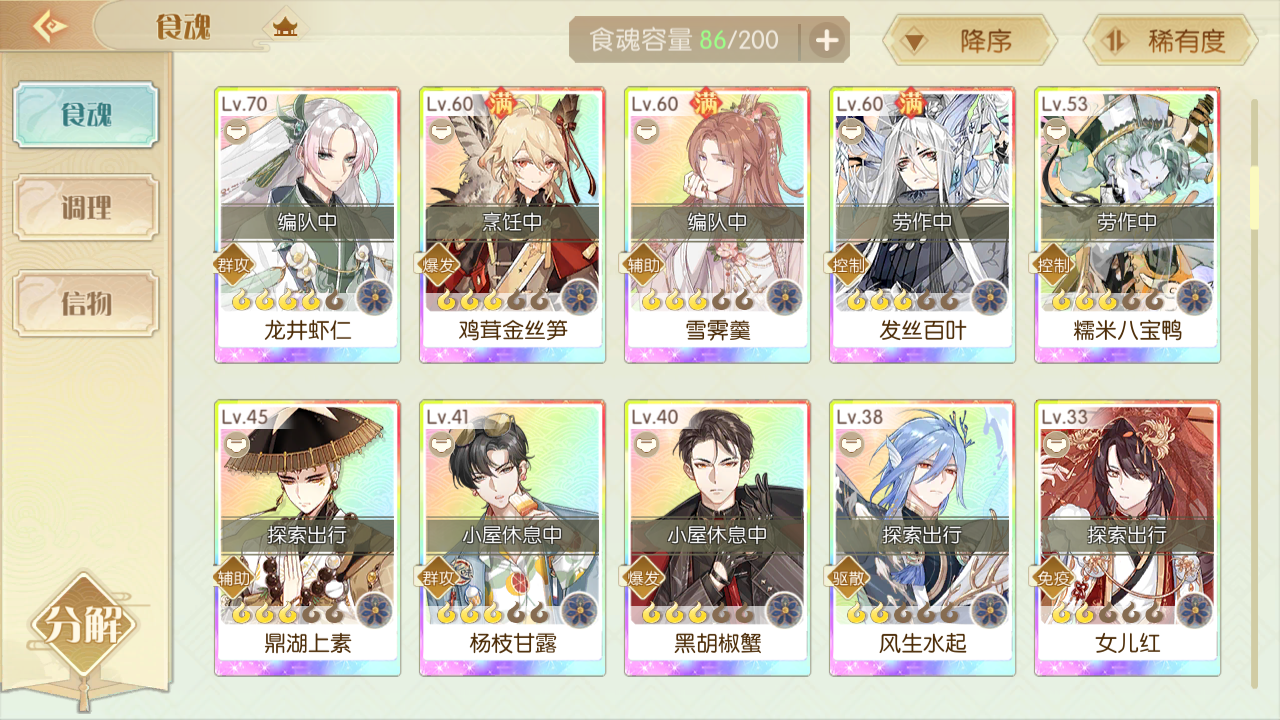Select the 食魂 tab

(x=86, y=115)
